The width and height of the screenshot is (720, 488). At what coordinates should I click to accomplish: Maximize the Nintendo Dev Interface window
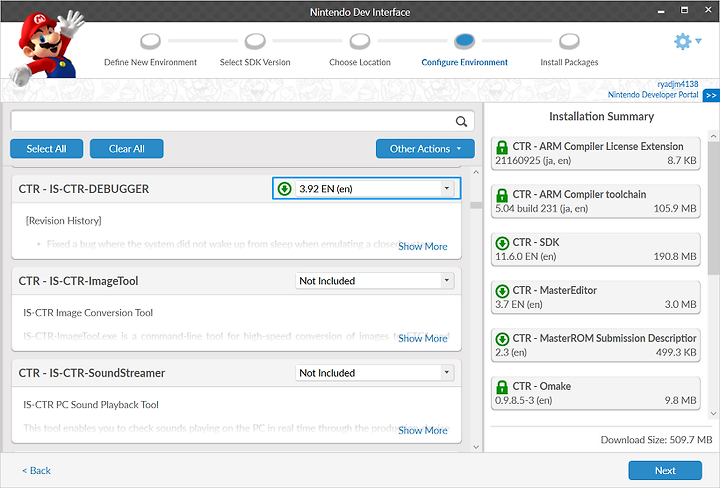pyautogui.click(x=684, y=10)
